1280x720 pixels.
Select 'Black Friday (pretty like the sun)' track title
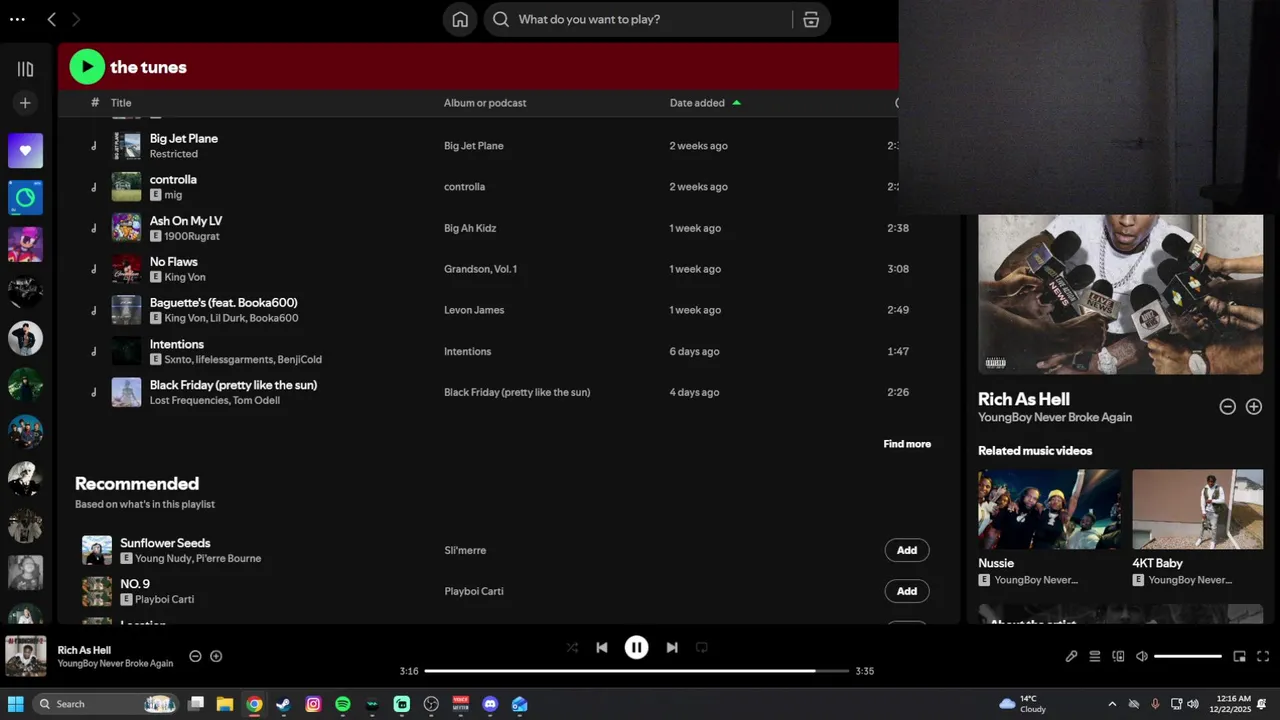coord(233,385)
